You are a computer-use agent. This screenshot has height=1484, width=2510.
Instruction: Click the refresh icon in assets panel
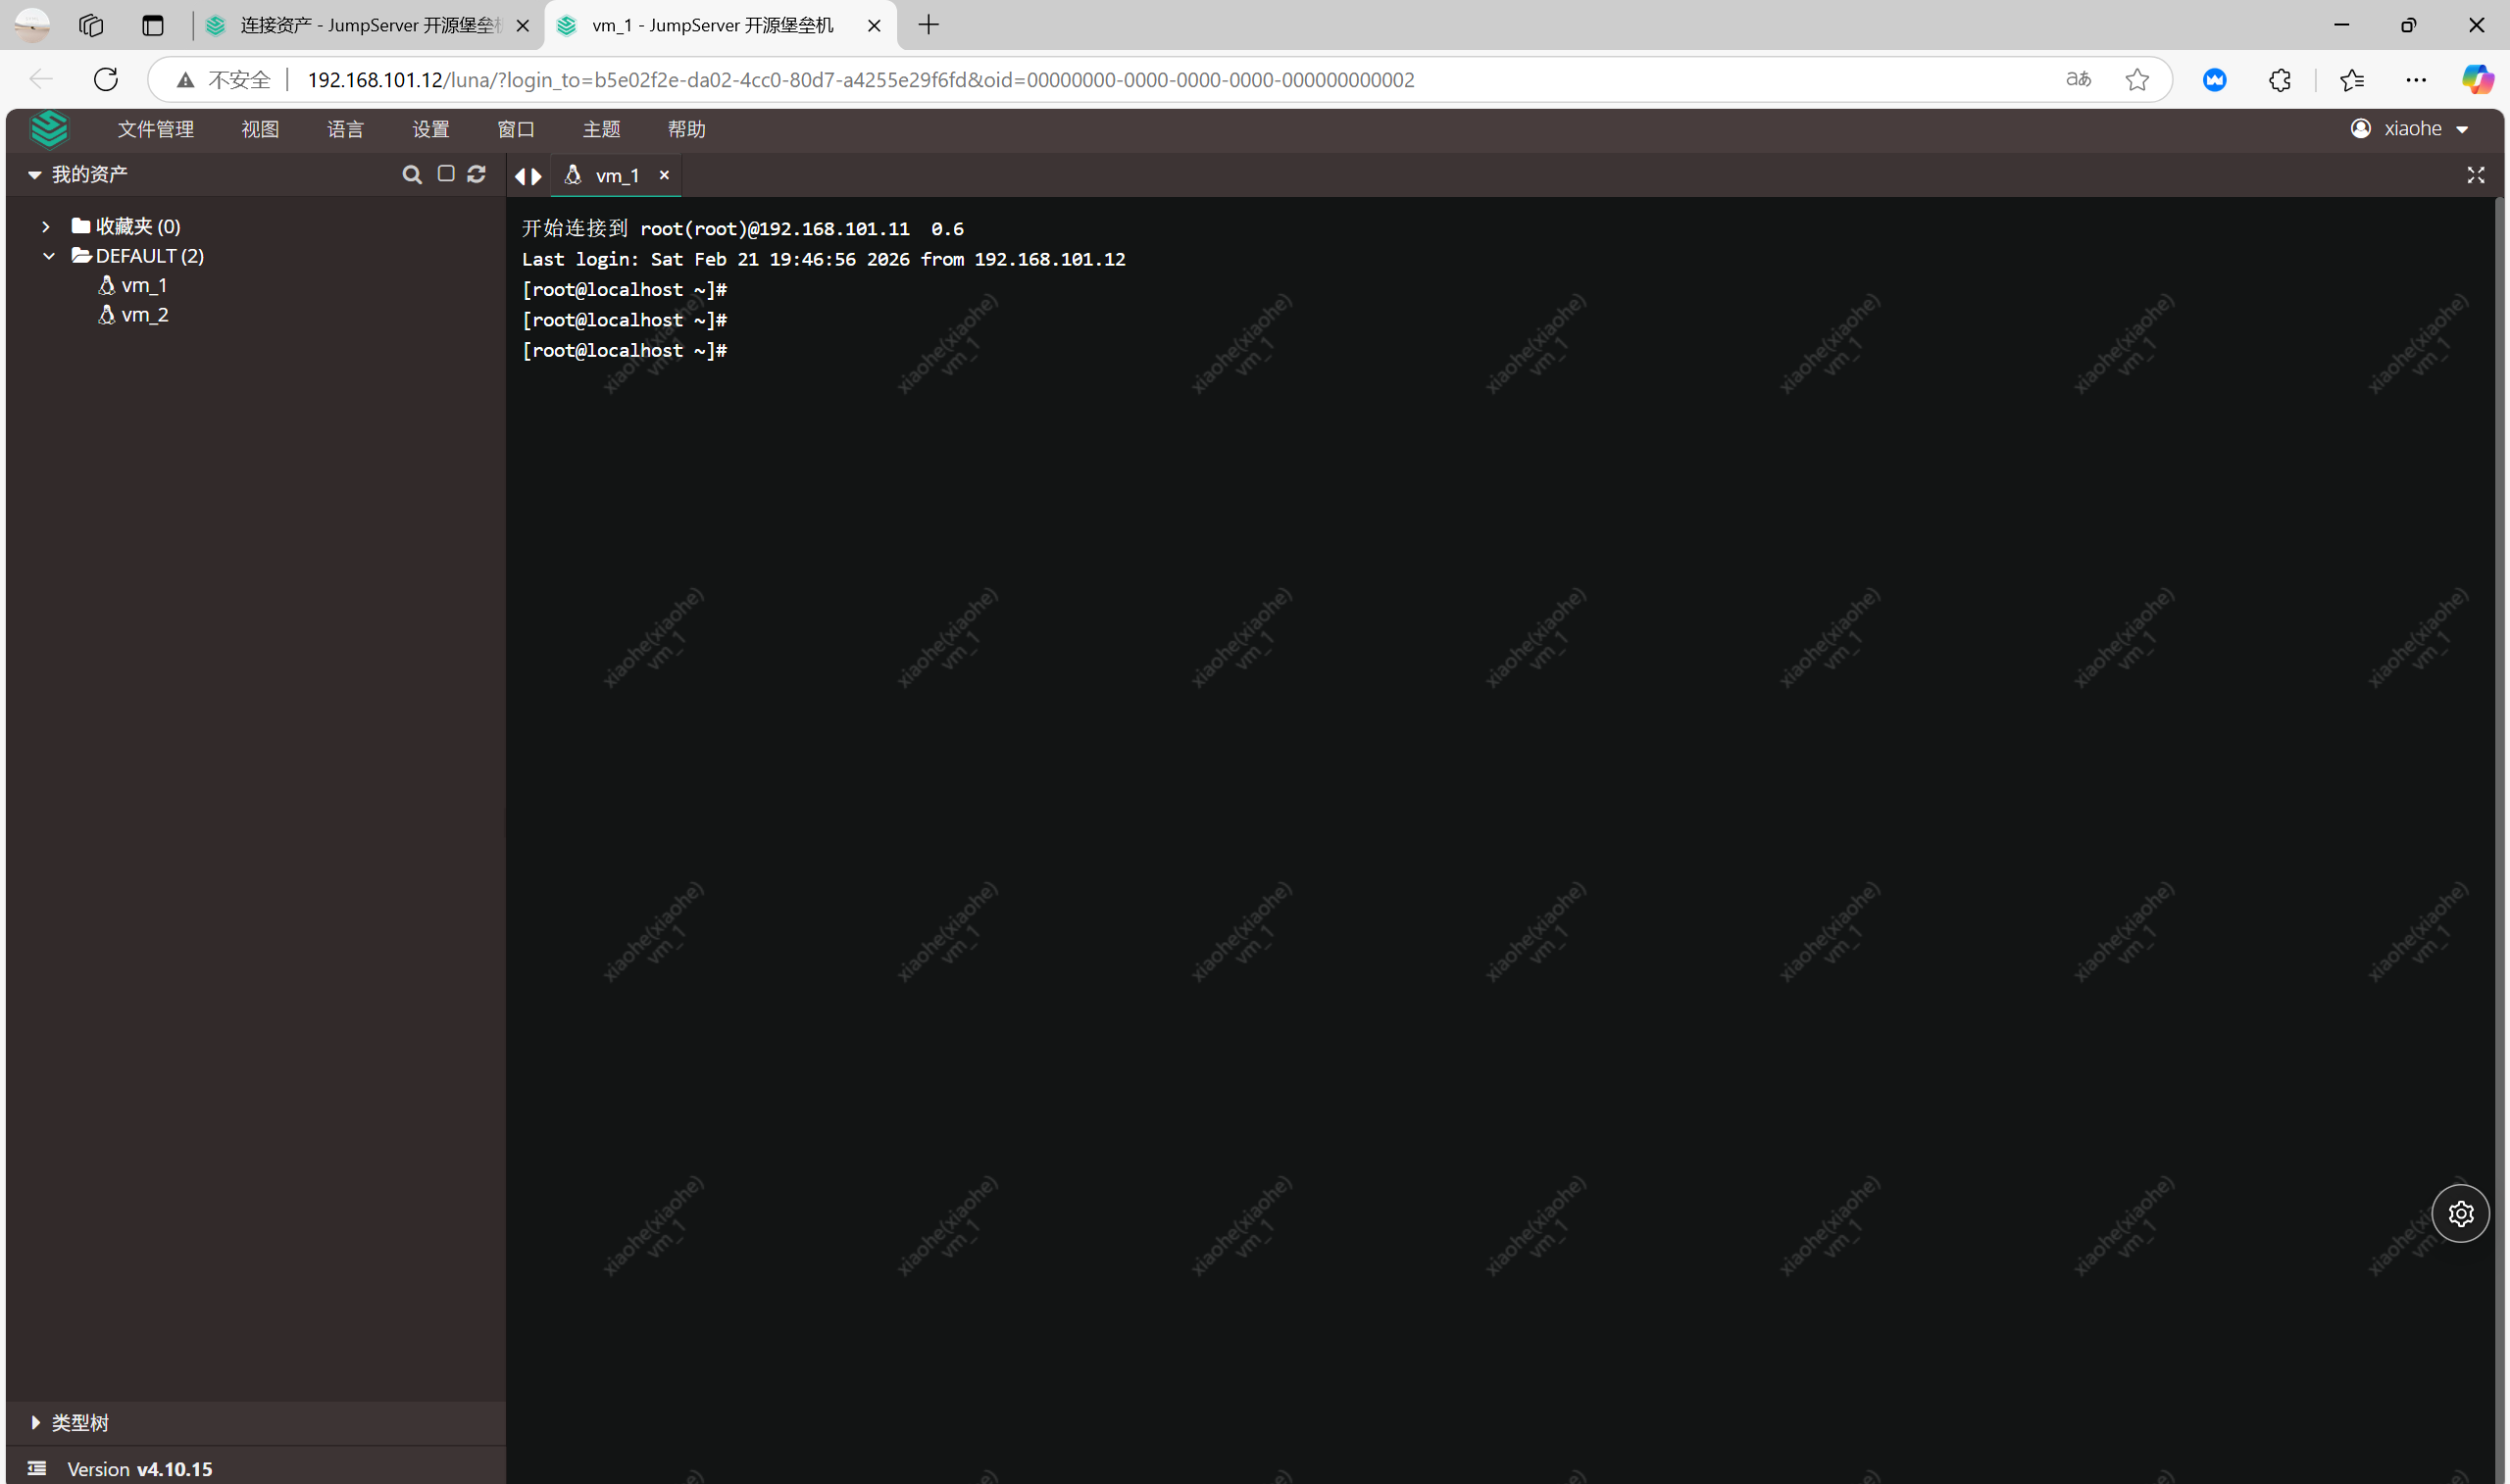pyautogui.click(x=477, y=174)
